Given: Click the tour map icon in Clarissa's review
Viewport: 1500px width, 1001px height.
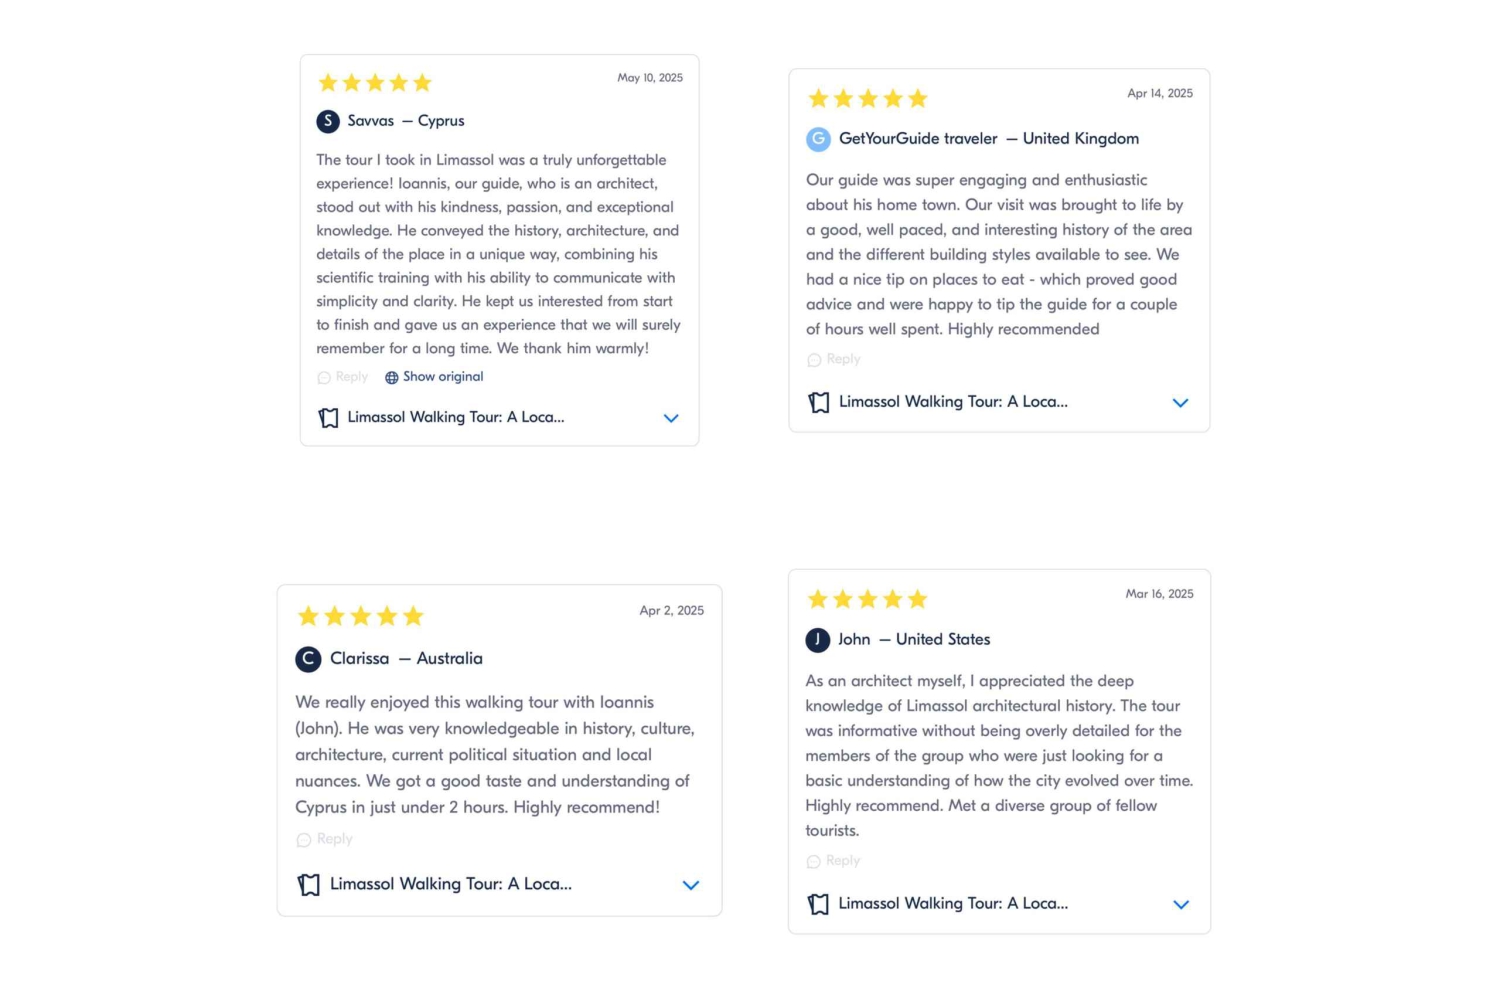Looking at the screenshot, I should point(309,885).
